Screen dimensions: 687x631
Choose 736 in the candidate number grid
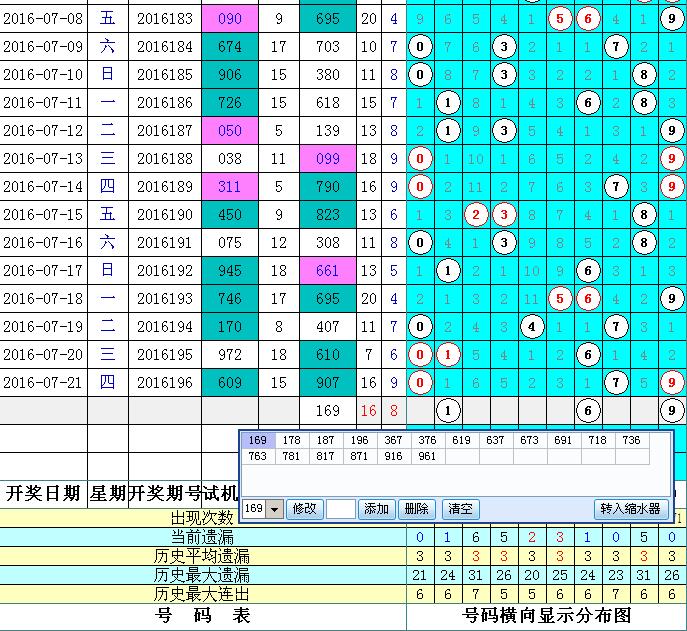631,440
